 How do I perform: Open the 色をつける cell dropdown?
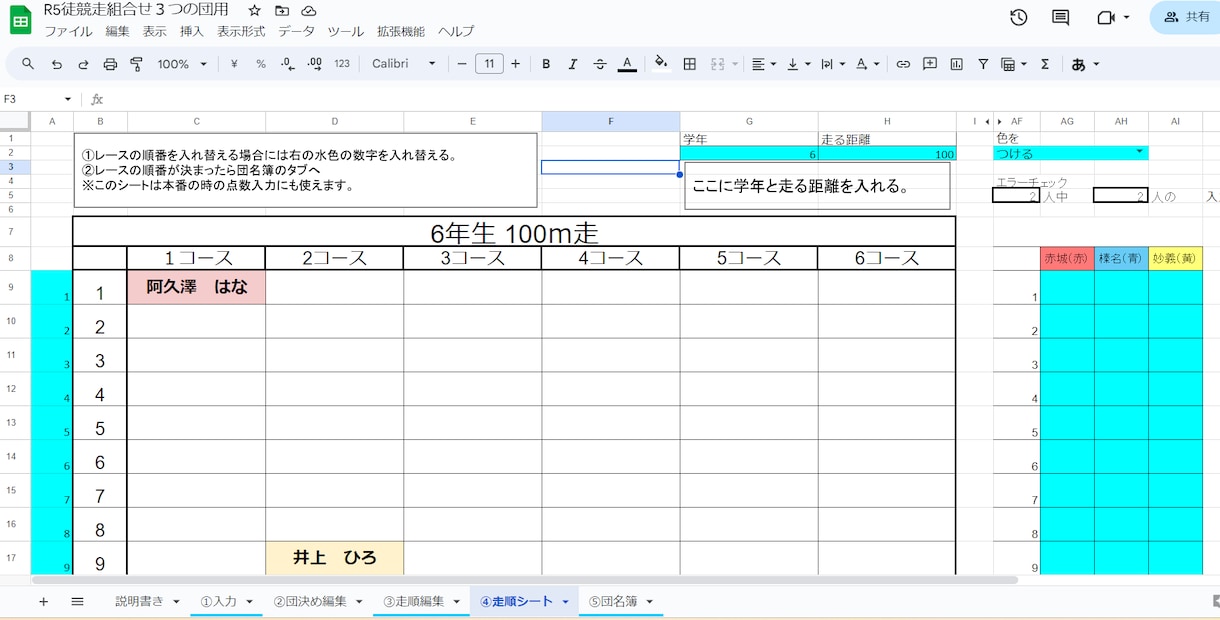pyautogui.click(x=1139, y=153)
